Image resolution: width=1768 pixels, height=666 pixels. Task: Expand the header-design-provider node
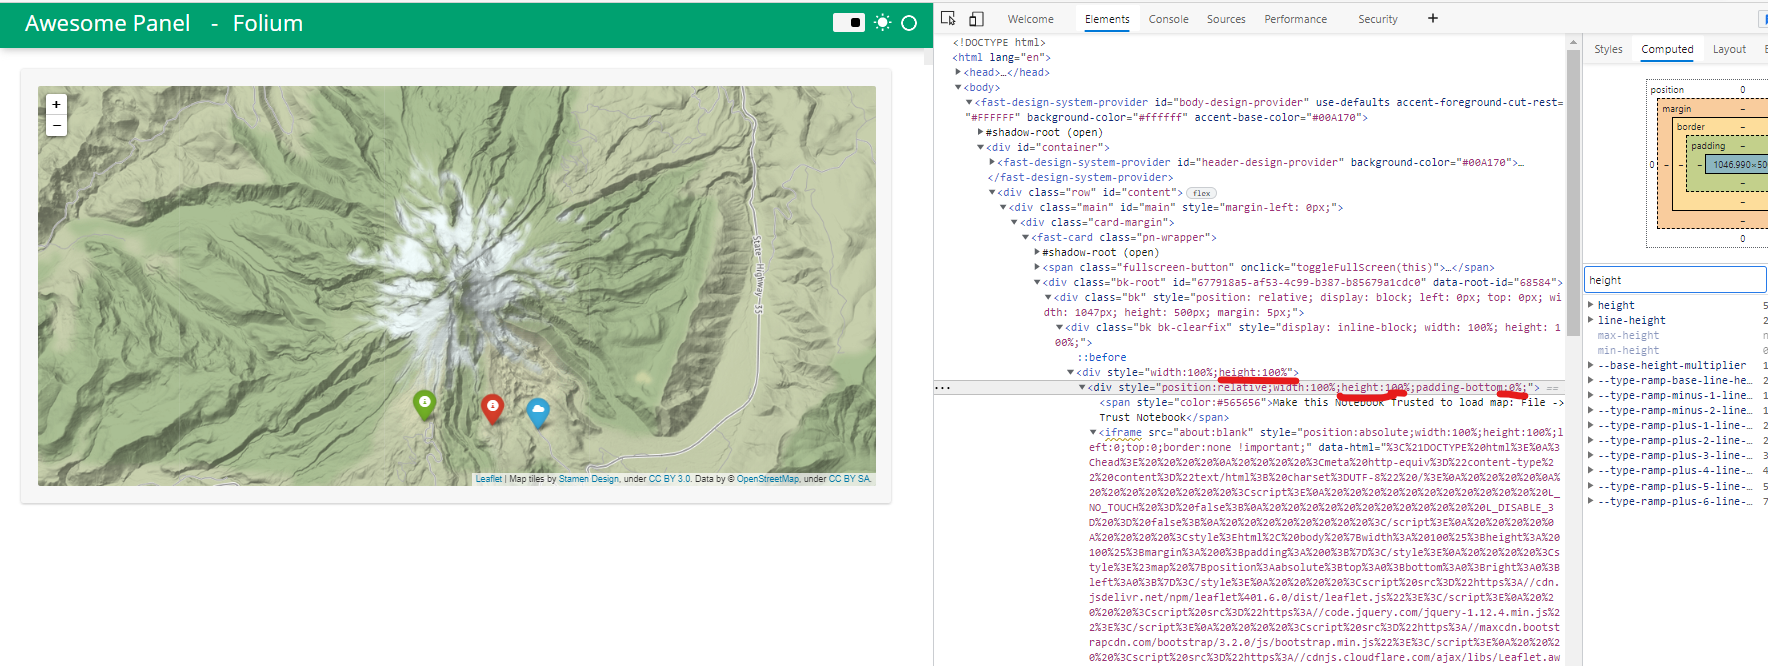click(992, 162)
